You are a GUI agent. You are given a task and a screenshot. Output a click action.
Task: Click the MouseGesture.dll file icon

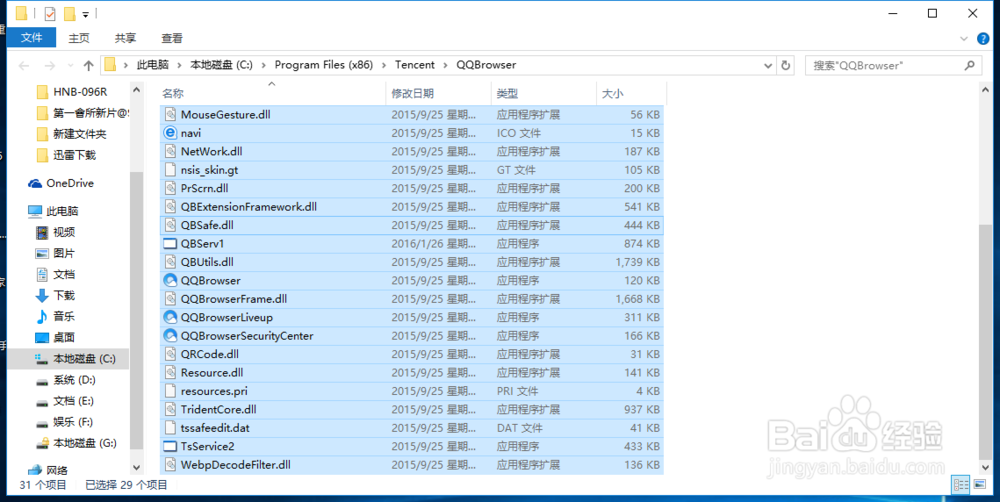coord(170,114)
